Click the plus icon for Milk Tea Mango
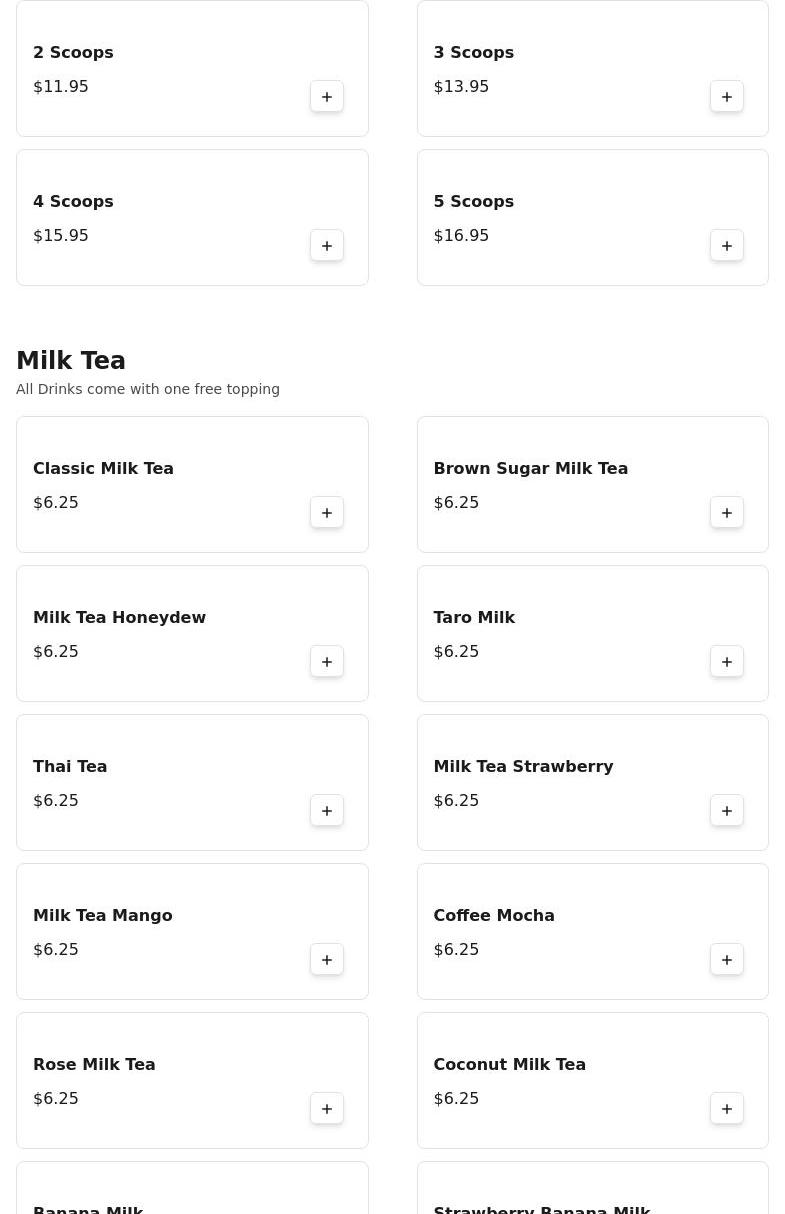The height and width of the screenshot is (1214, 785). [x=327, y=960]
